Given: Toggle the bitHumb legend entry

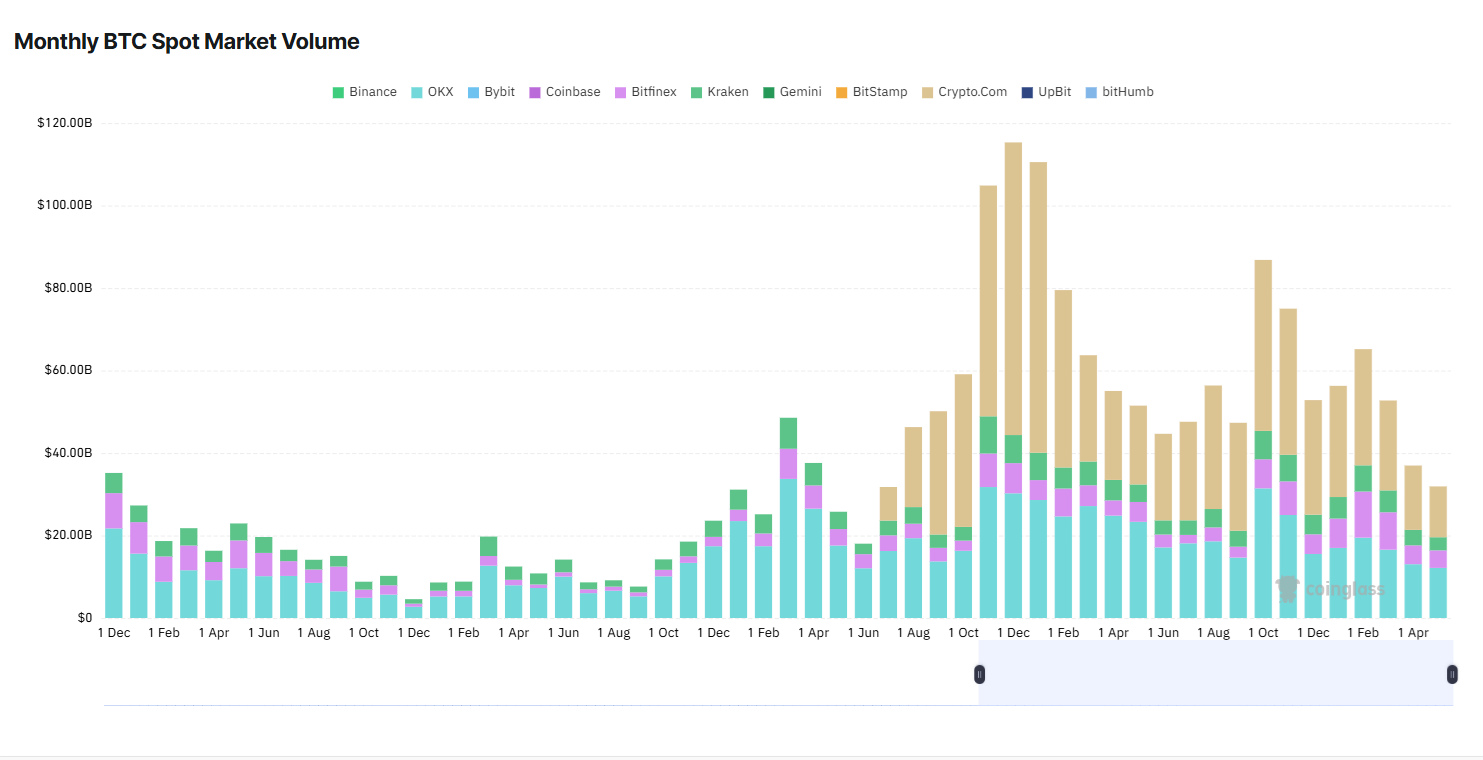Looking at the screenshot, I should [1119, 92].
